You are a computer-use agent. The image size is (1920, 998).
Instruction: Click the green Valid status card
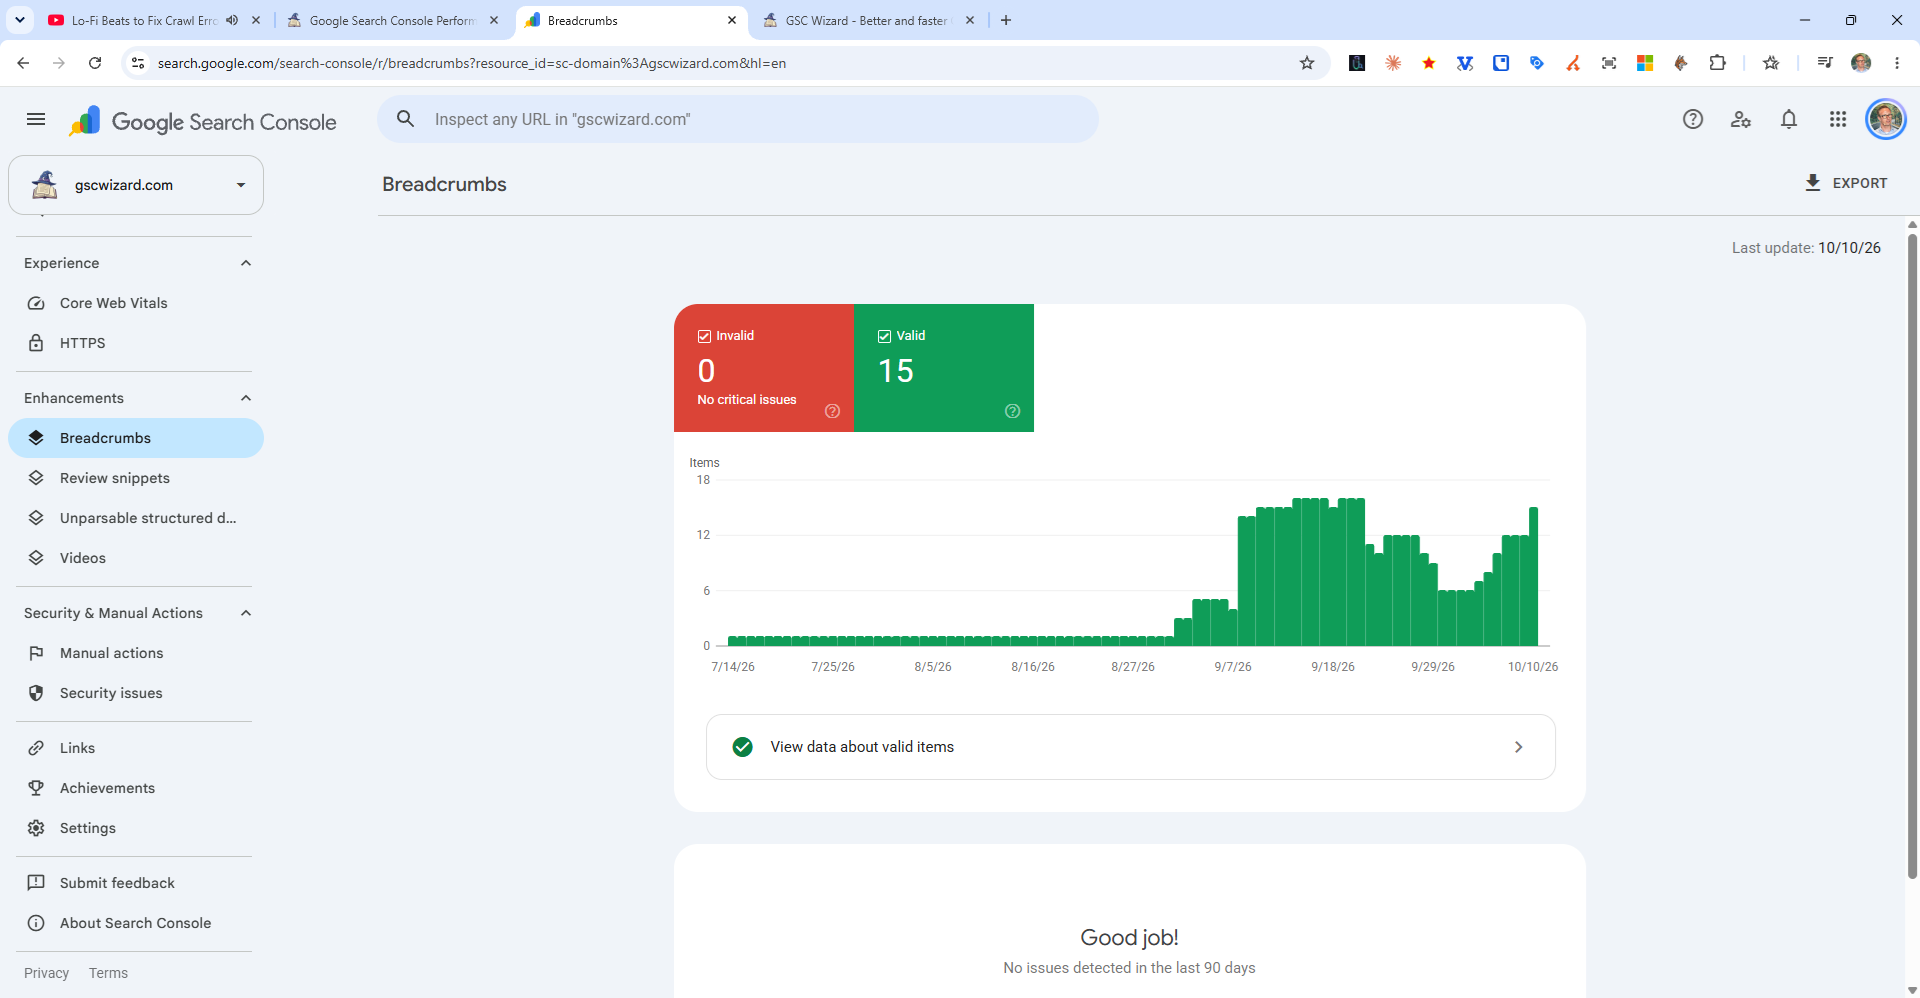[x=944, y=368]
